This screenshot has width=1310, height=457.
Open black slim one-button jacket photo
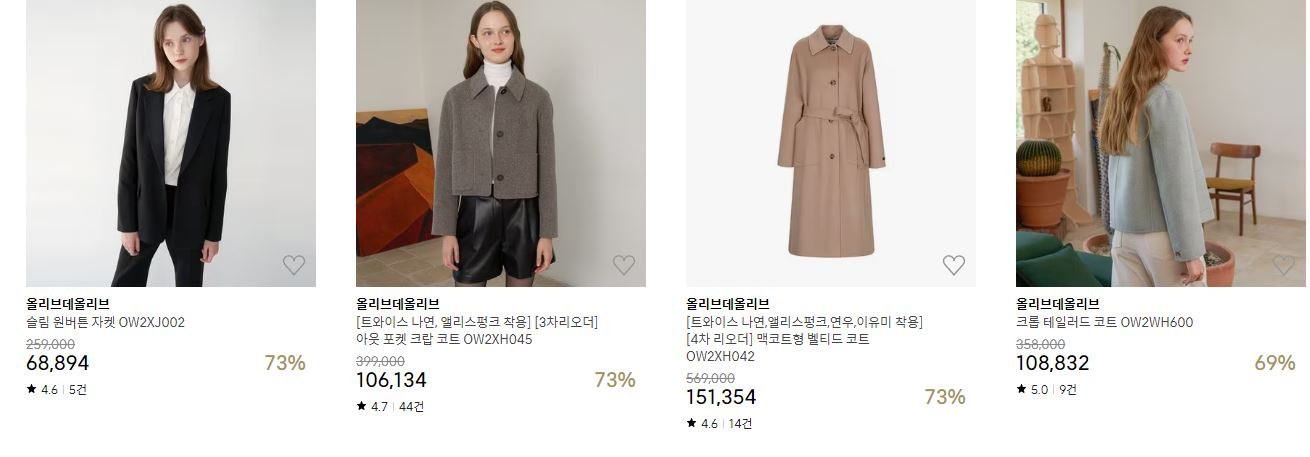pos(171,143)
